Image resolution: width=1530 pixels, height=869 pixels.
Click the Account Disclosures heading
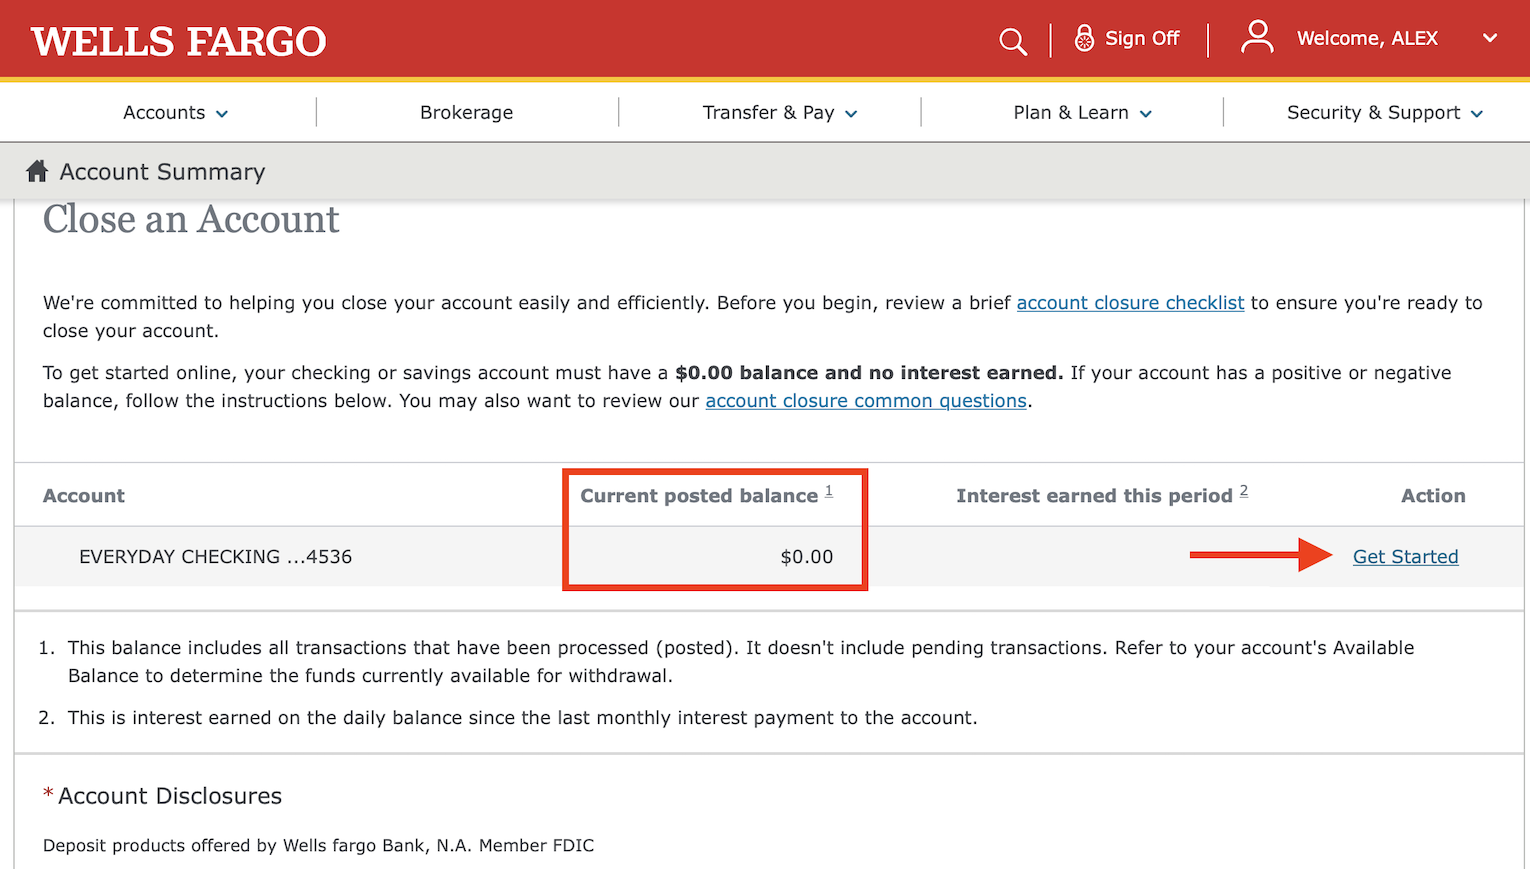point(170,796)
